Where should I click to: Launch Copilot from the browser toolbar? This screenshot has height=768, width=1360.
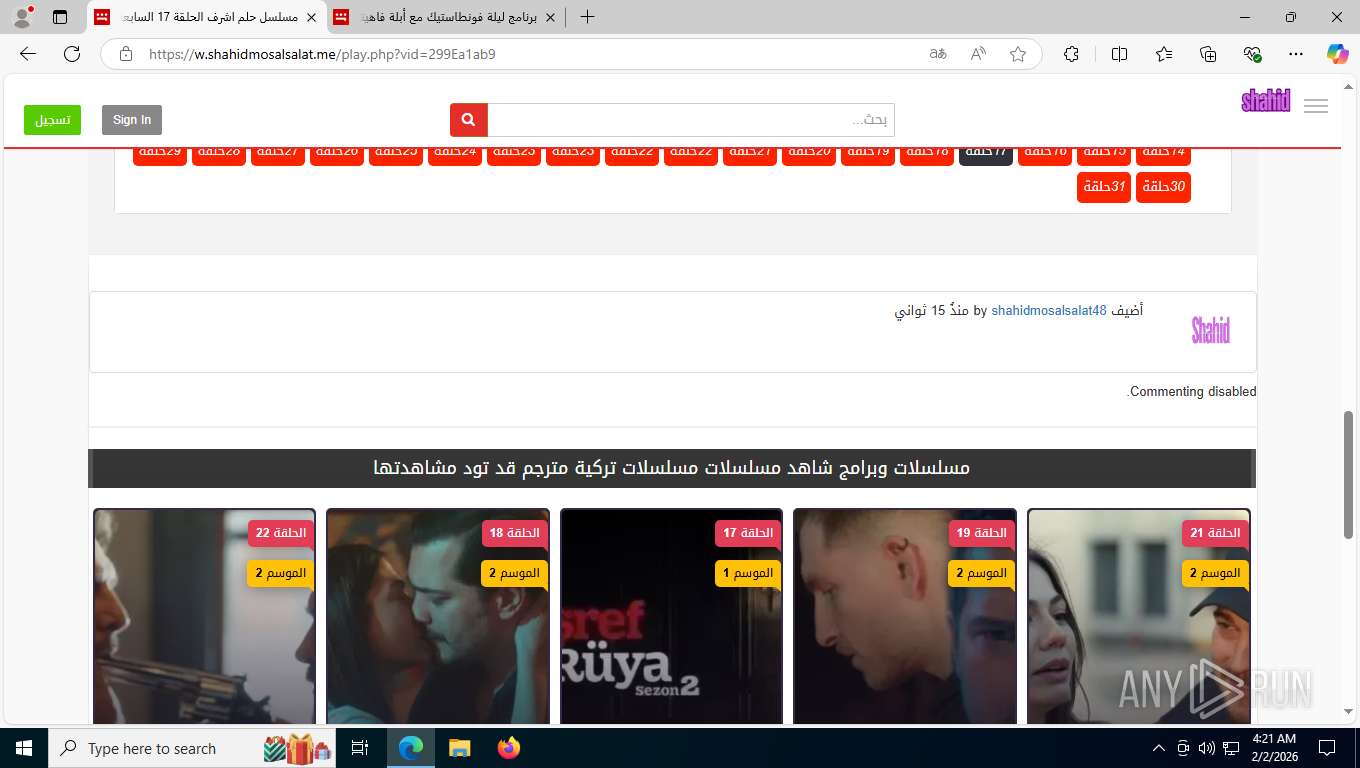coord(1338,54)
